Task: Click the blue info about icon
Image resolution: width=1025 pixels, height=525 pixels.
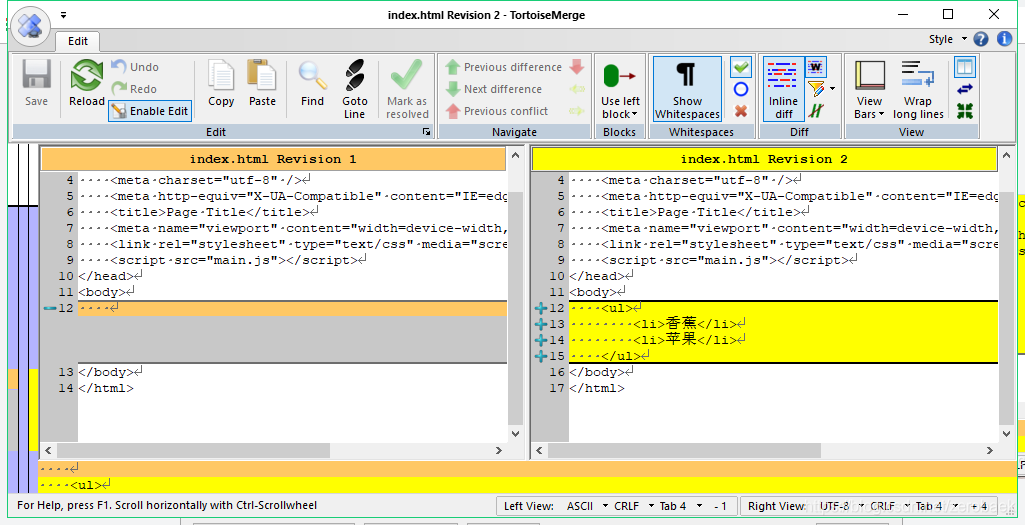Action: [1004, 39]
